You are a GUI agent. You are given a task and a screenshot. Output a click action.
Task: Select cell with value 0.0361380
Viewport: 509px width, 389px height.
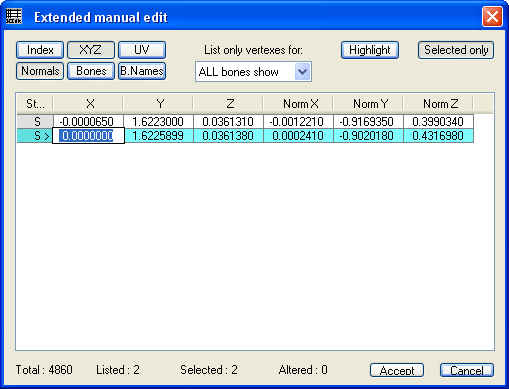tap(228, 136)
